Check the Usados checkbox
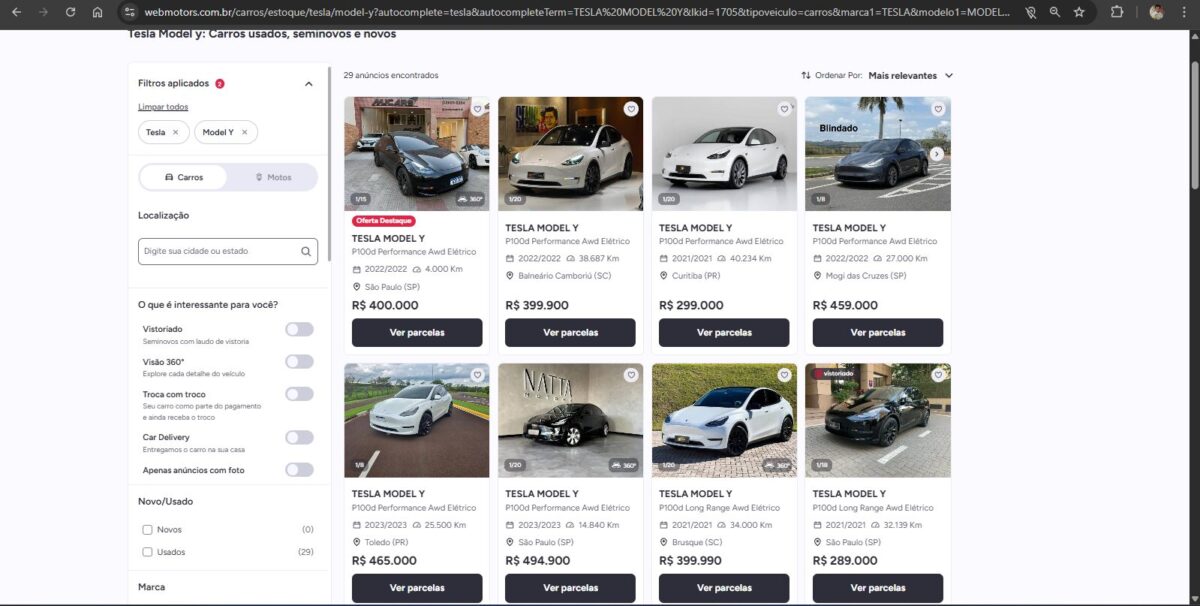Image resolution: width=1200 pixels, height=606 pixels. tap(148, 552)
